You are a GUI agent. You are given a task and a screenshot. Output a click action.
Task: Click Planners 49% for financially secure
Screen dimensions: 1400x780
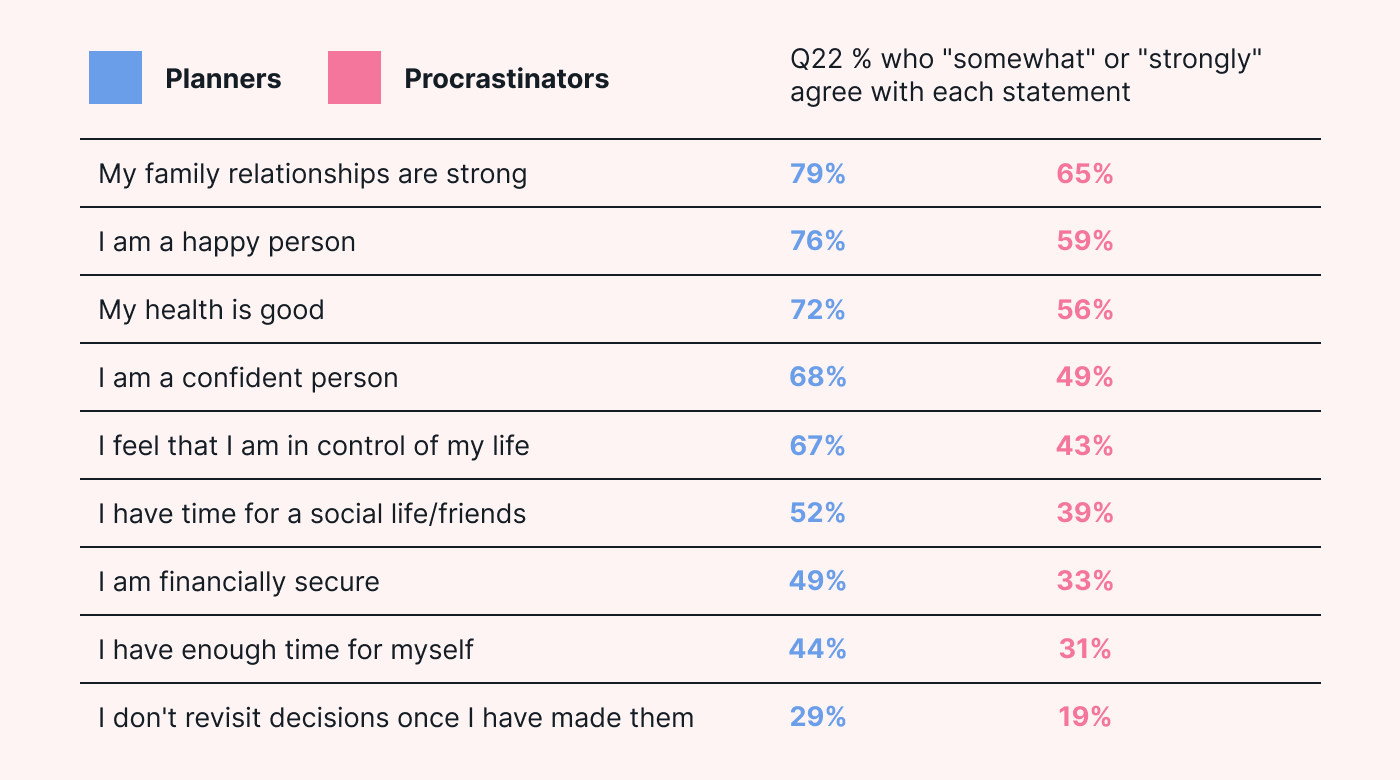pos(817,582)
